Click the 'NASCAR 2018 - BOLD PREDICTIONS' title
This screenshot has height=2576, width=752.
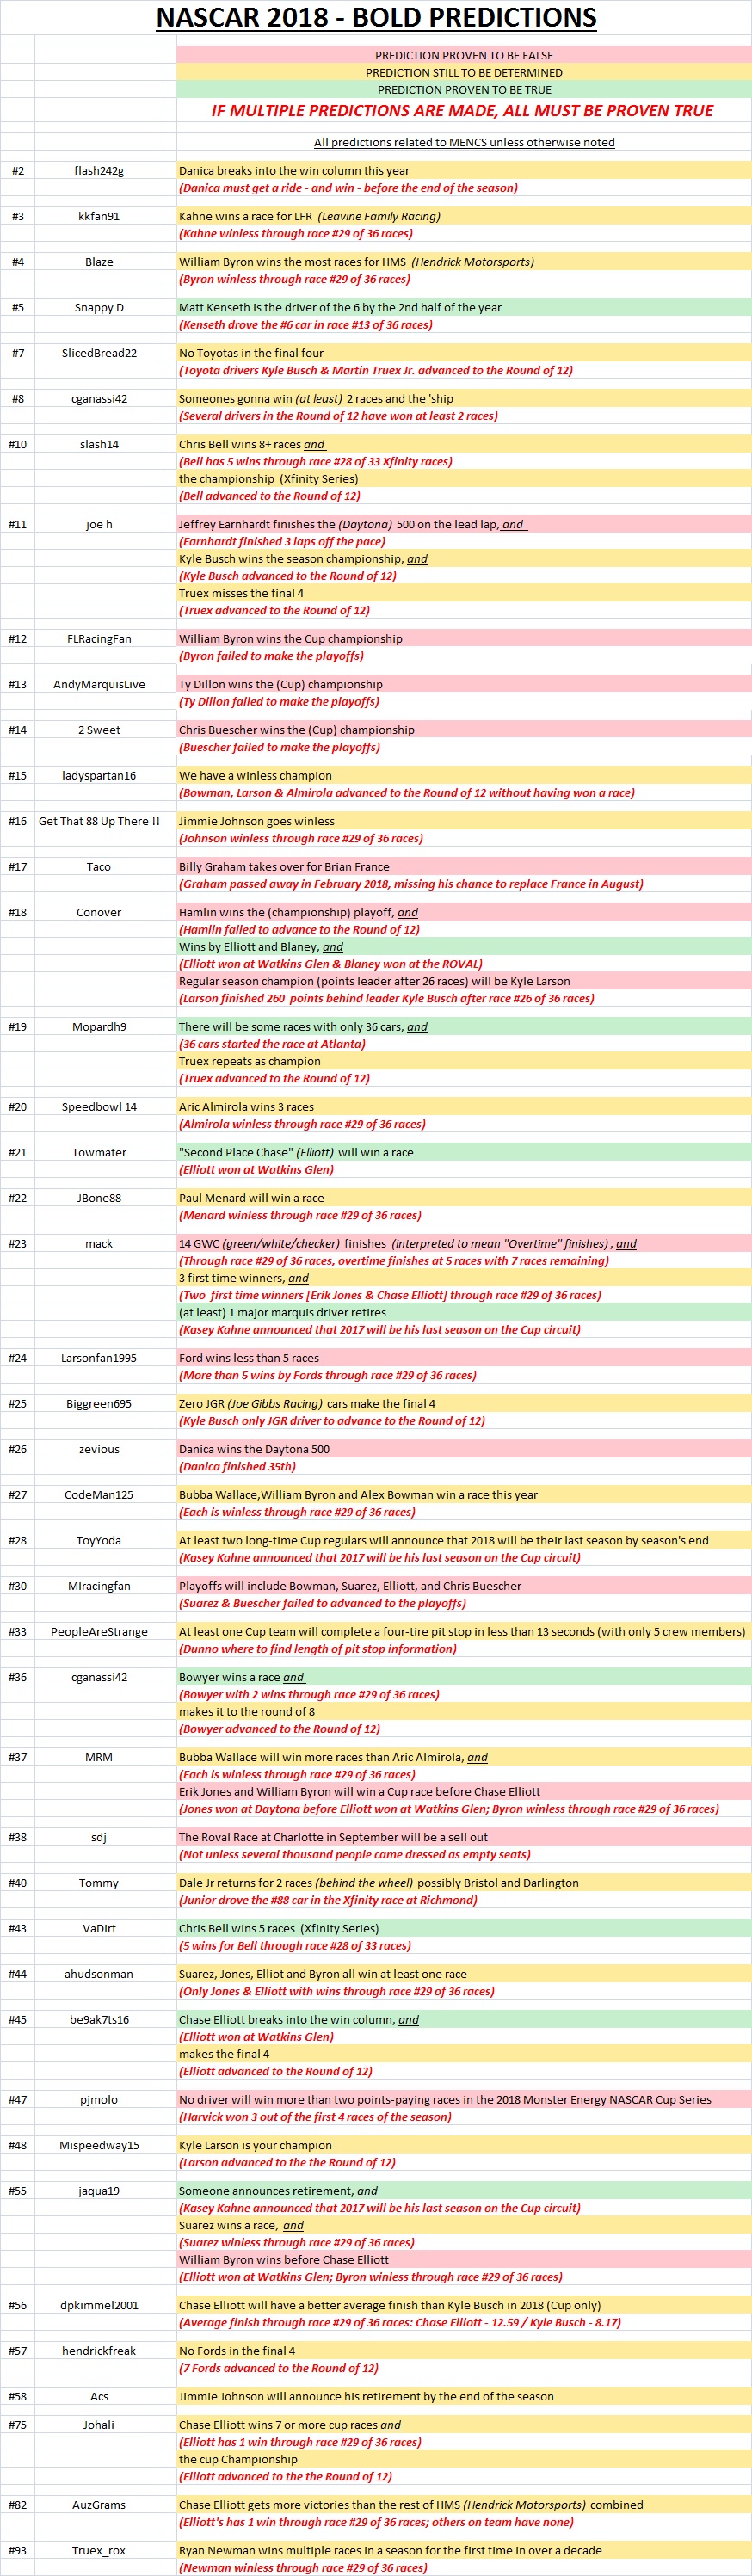376,18
